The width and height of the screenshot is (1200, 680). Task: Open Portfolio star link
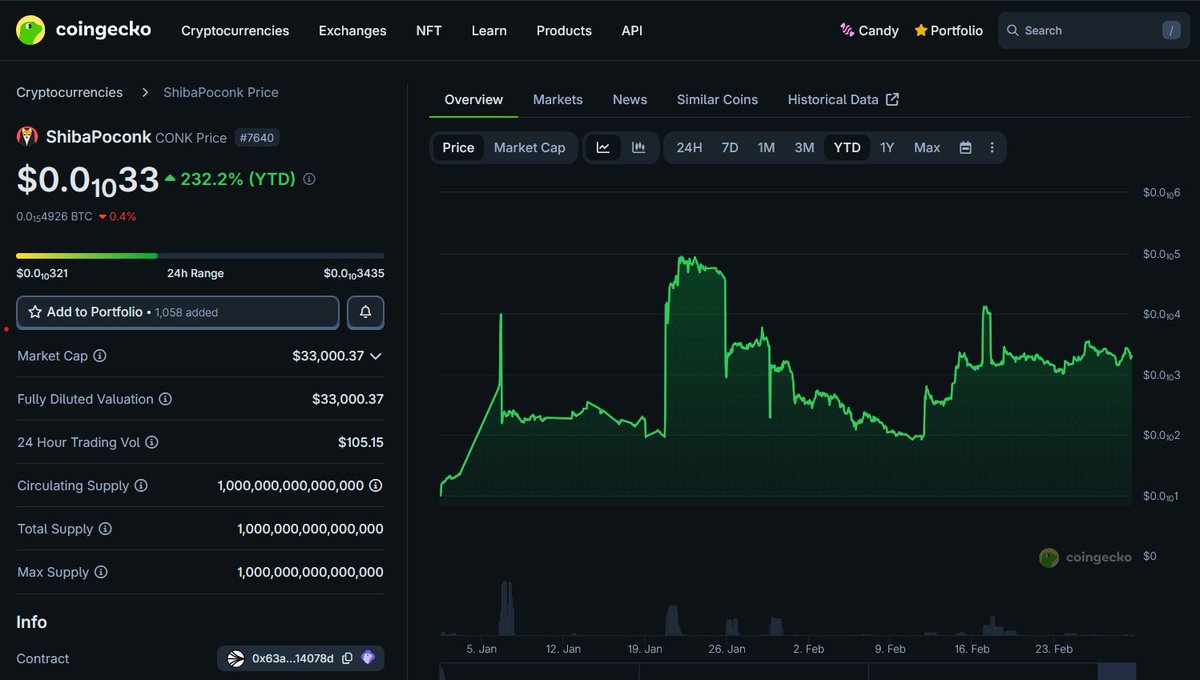tap(948, 31)
